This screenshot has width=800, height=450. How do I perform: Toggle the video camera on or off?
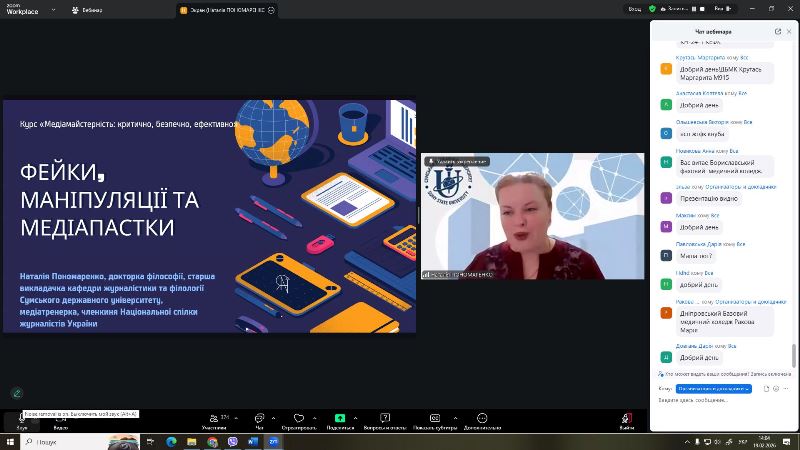[60, 419]
